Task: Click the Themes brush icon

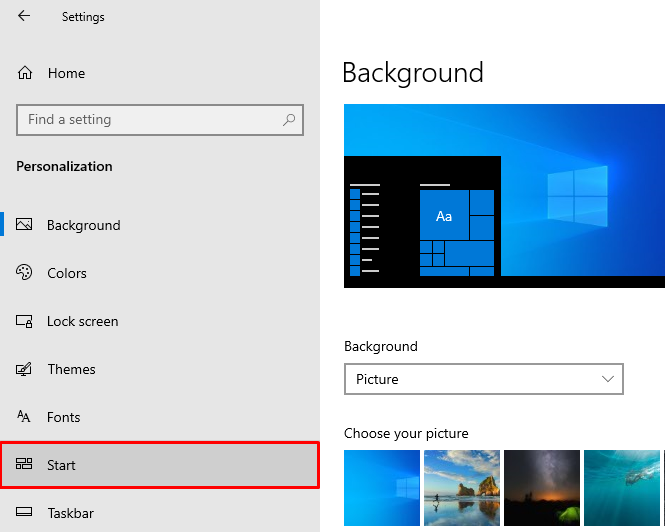Action: 24,369
